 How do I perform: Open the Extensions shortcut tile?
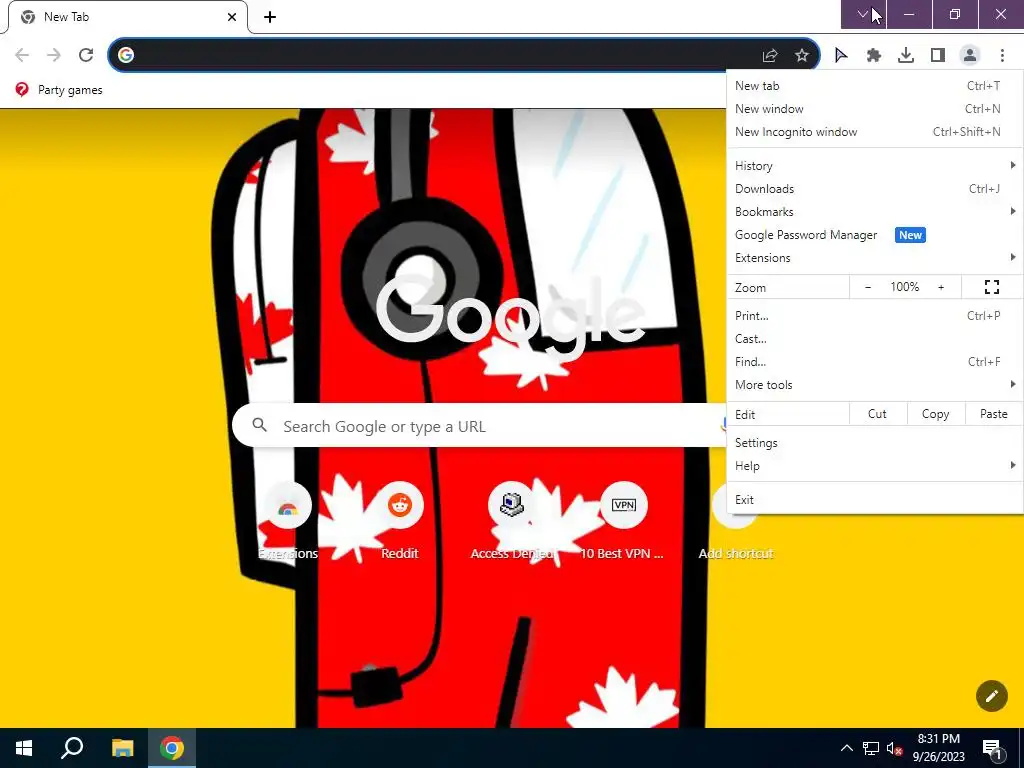pyautogui.click(x=288, y=522)
